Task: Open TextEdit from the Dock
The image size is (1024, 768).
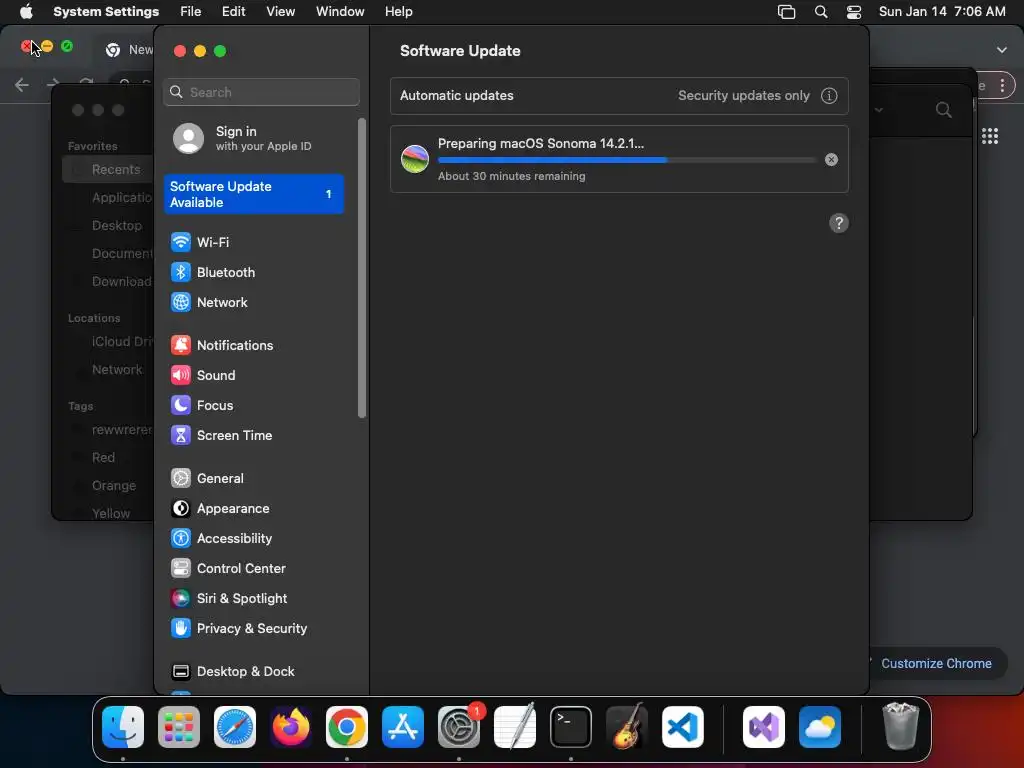Action: tap(515, 727)
